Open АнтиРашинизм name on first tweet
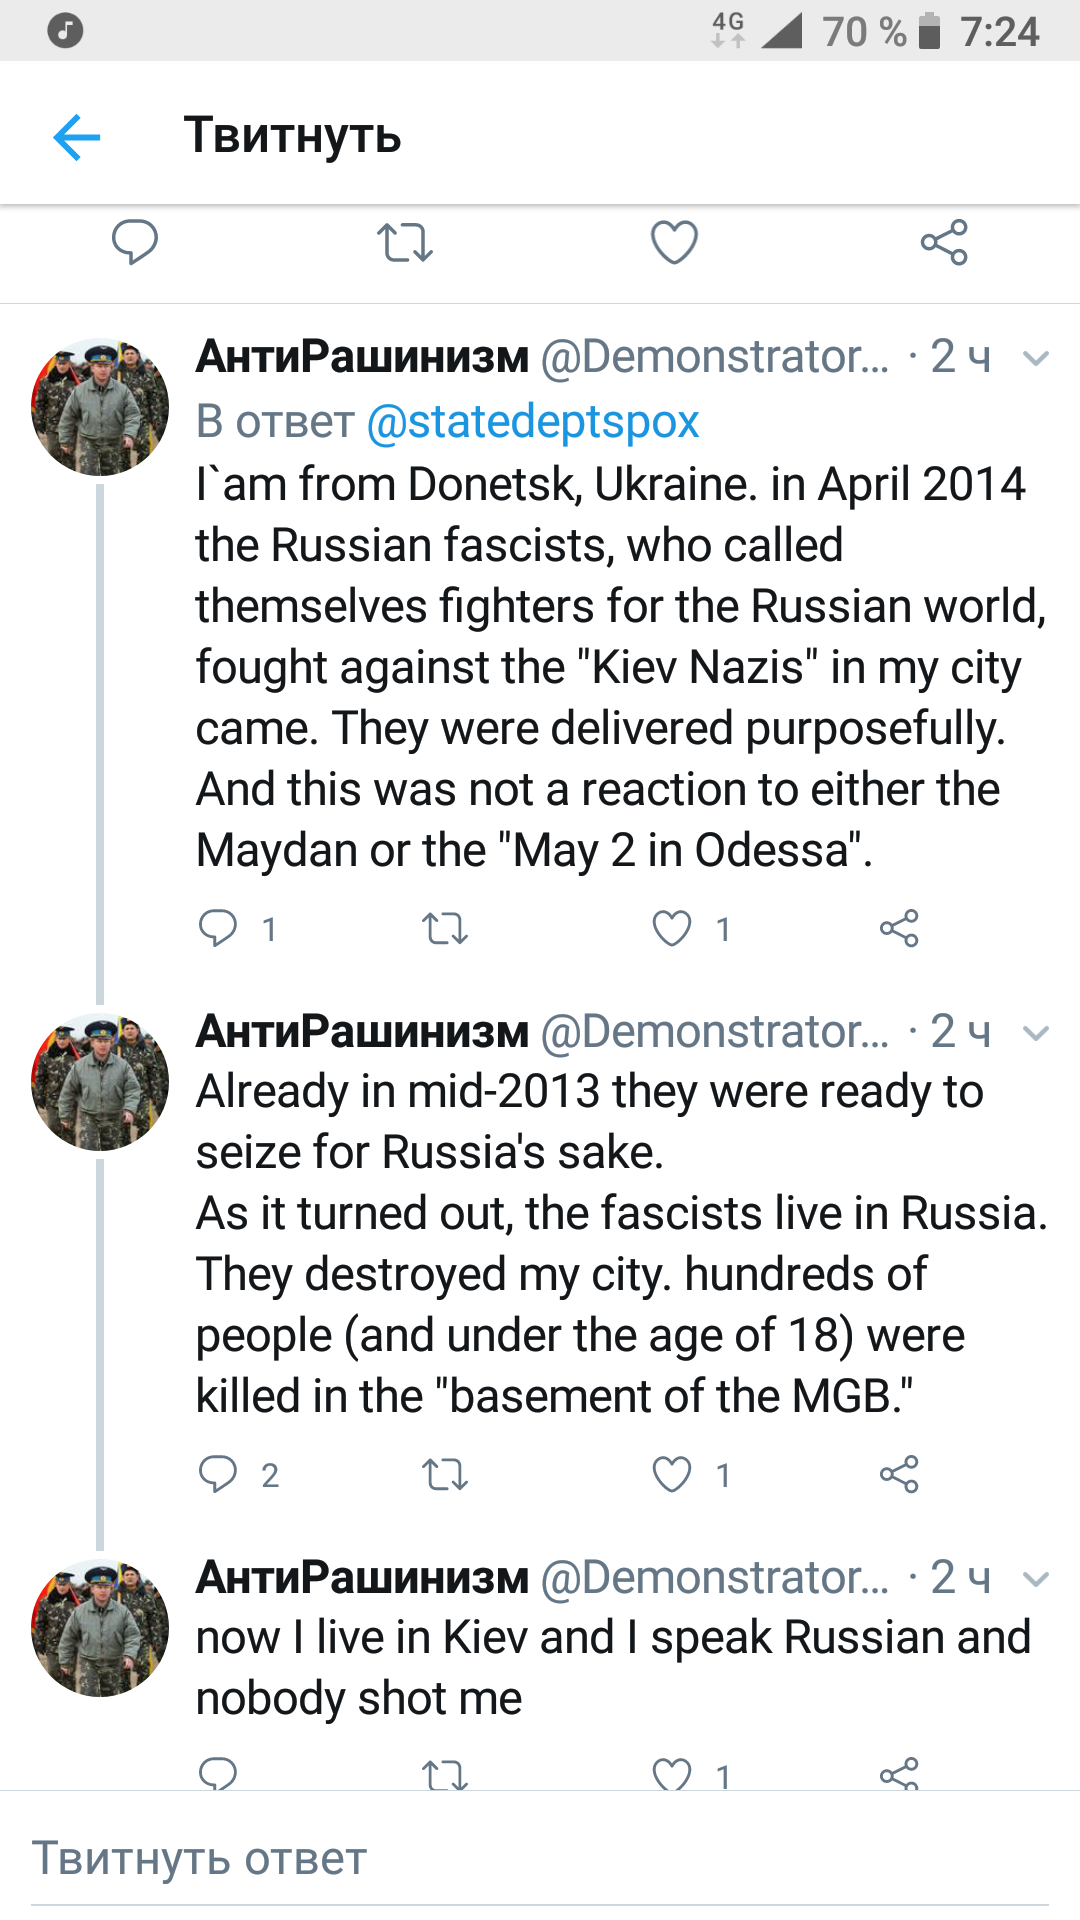Image resolution: width=1080 pixels, height=1920 pixels. (x=362, y=356)
